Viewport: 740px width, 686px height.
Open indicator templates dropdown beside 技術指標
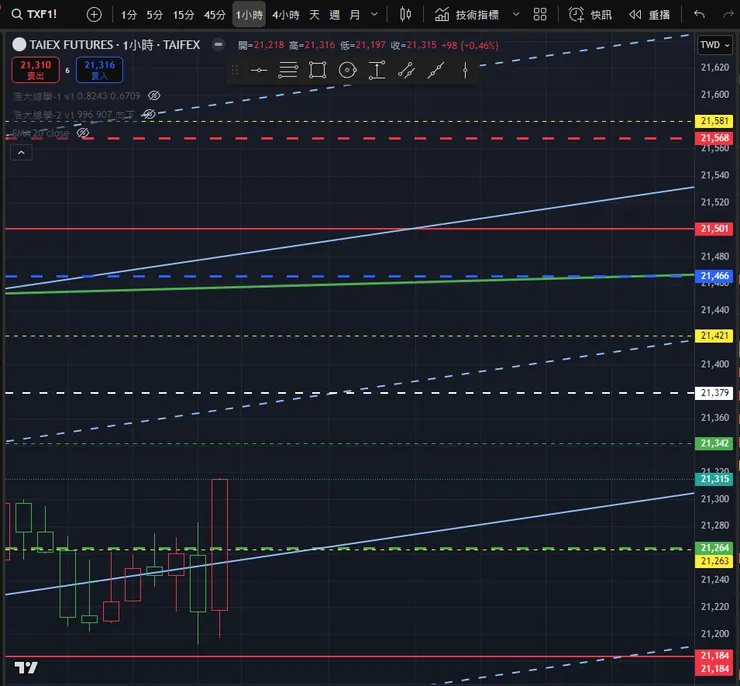(x=516, y=15)
